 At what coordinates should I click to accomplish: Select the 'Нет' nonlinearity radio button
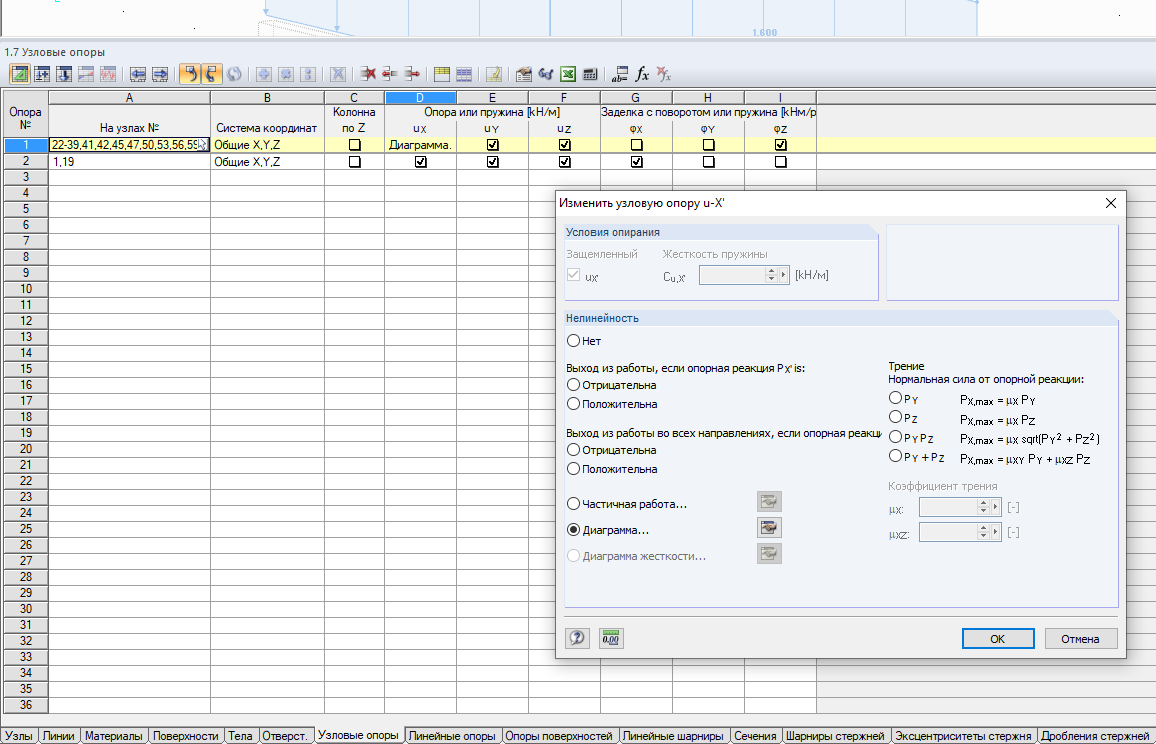tap(573, 341)
